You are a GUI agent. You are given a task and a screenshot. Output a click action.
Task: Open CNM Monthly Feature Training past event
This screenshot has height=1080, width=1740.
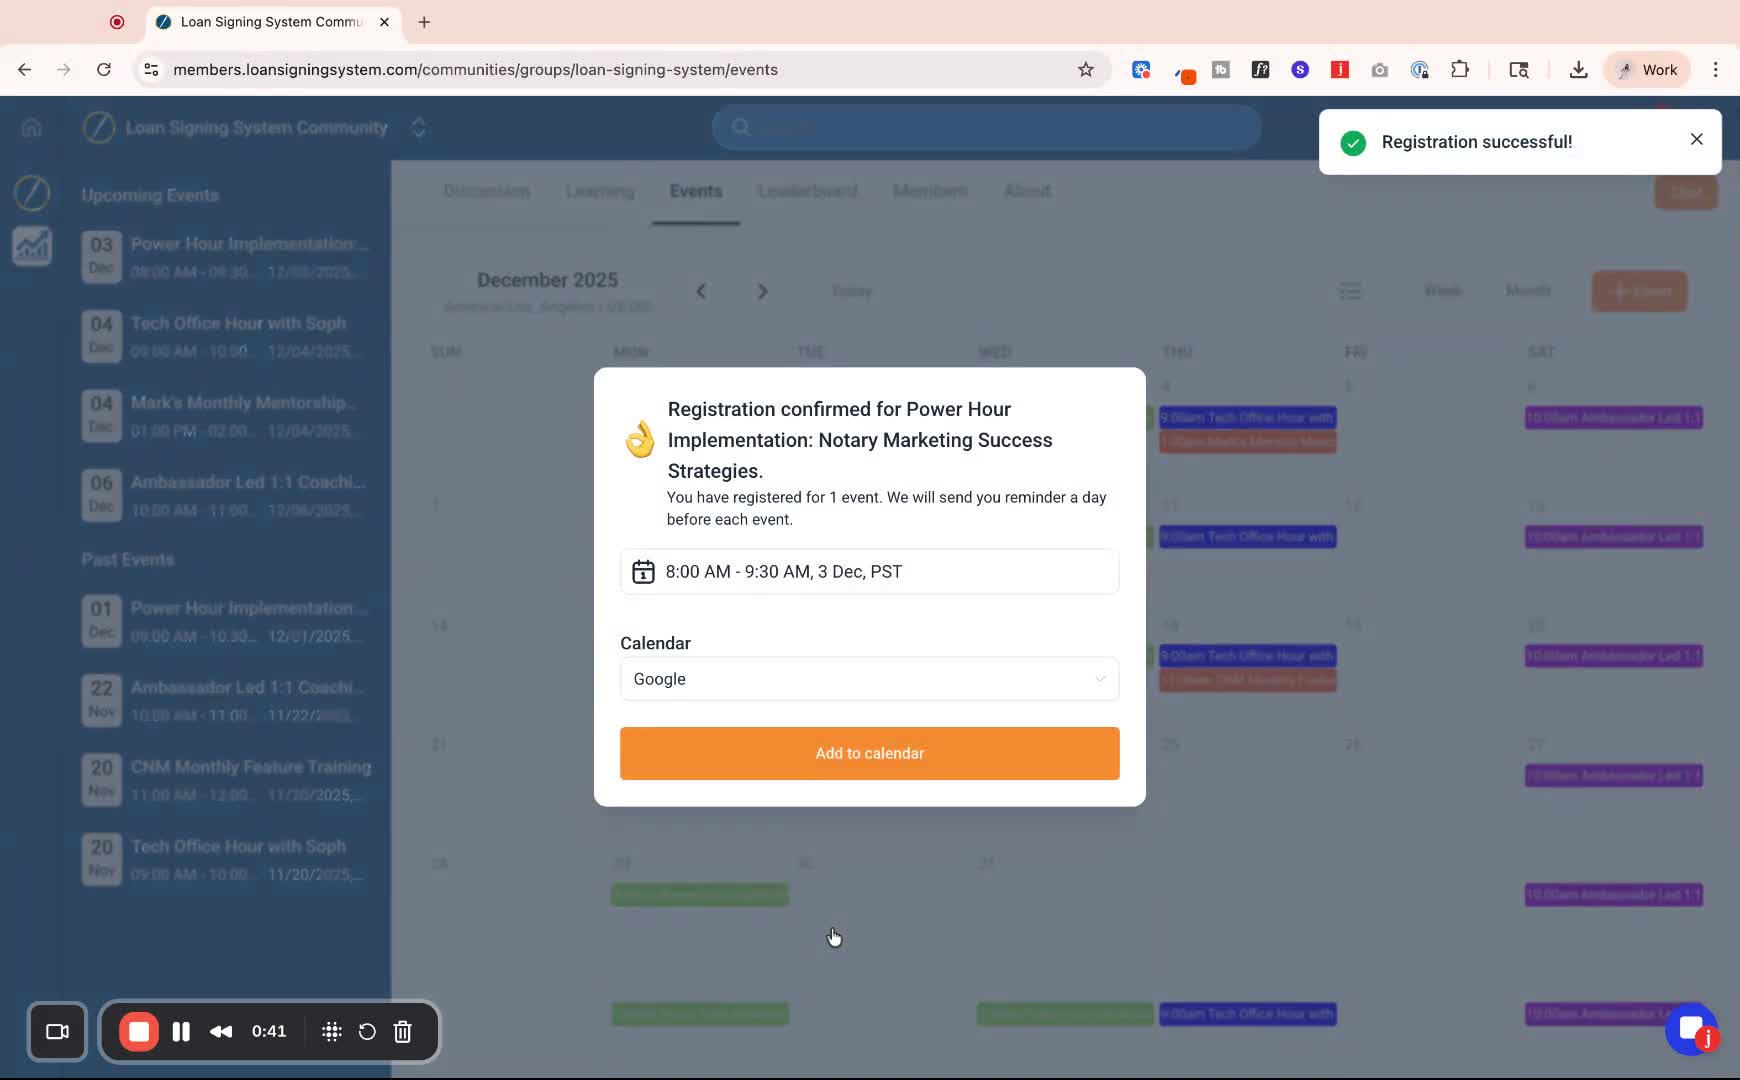click(x=226, y=780)
